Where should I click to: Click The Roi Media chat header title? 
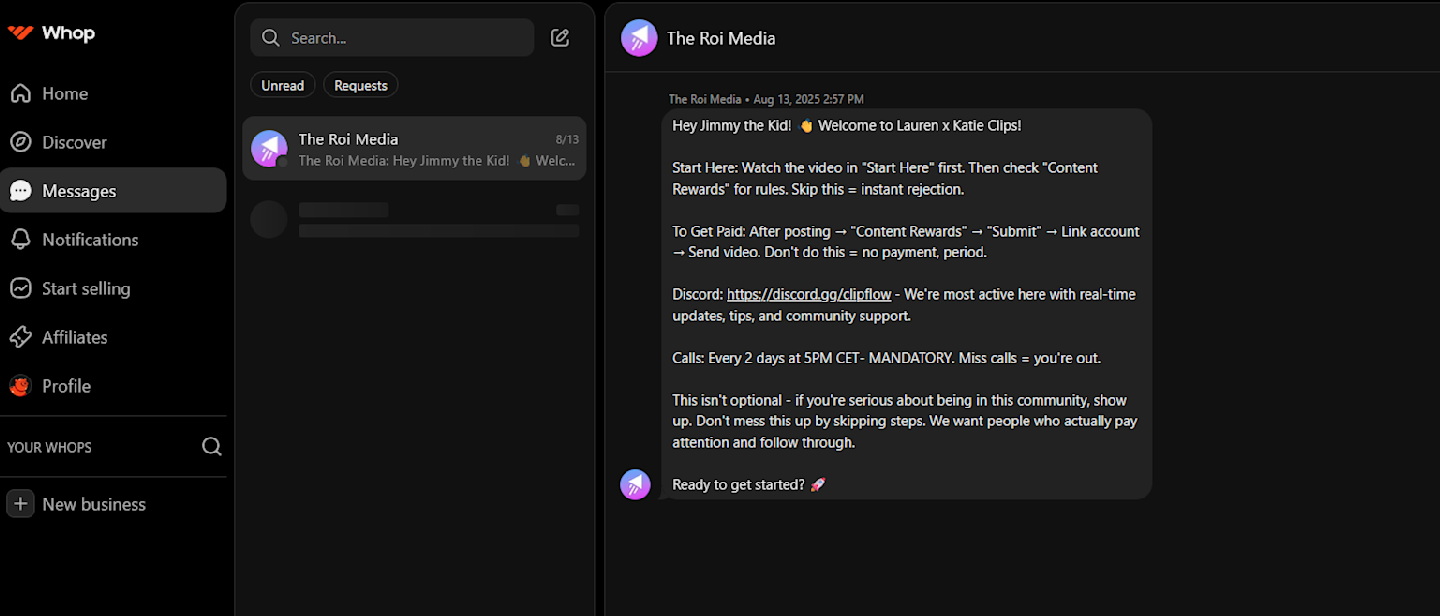(x=721, y=38)
